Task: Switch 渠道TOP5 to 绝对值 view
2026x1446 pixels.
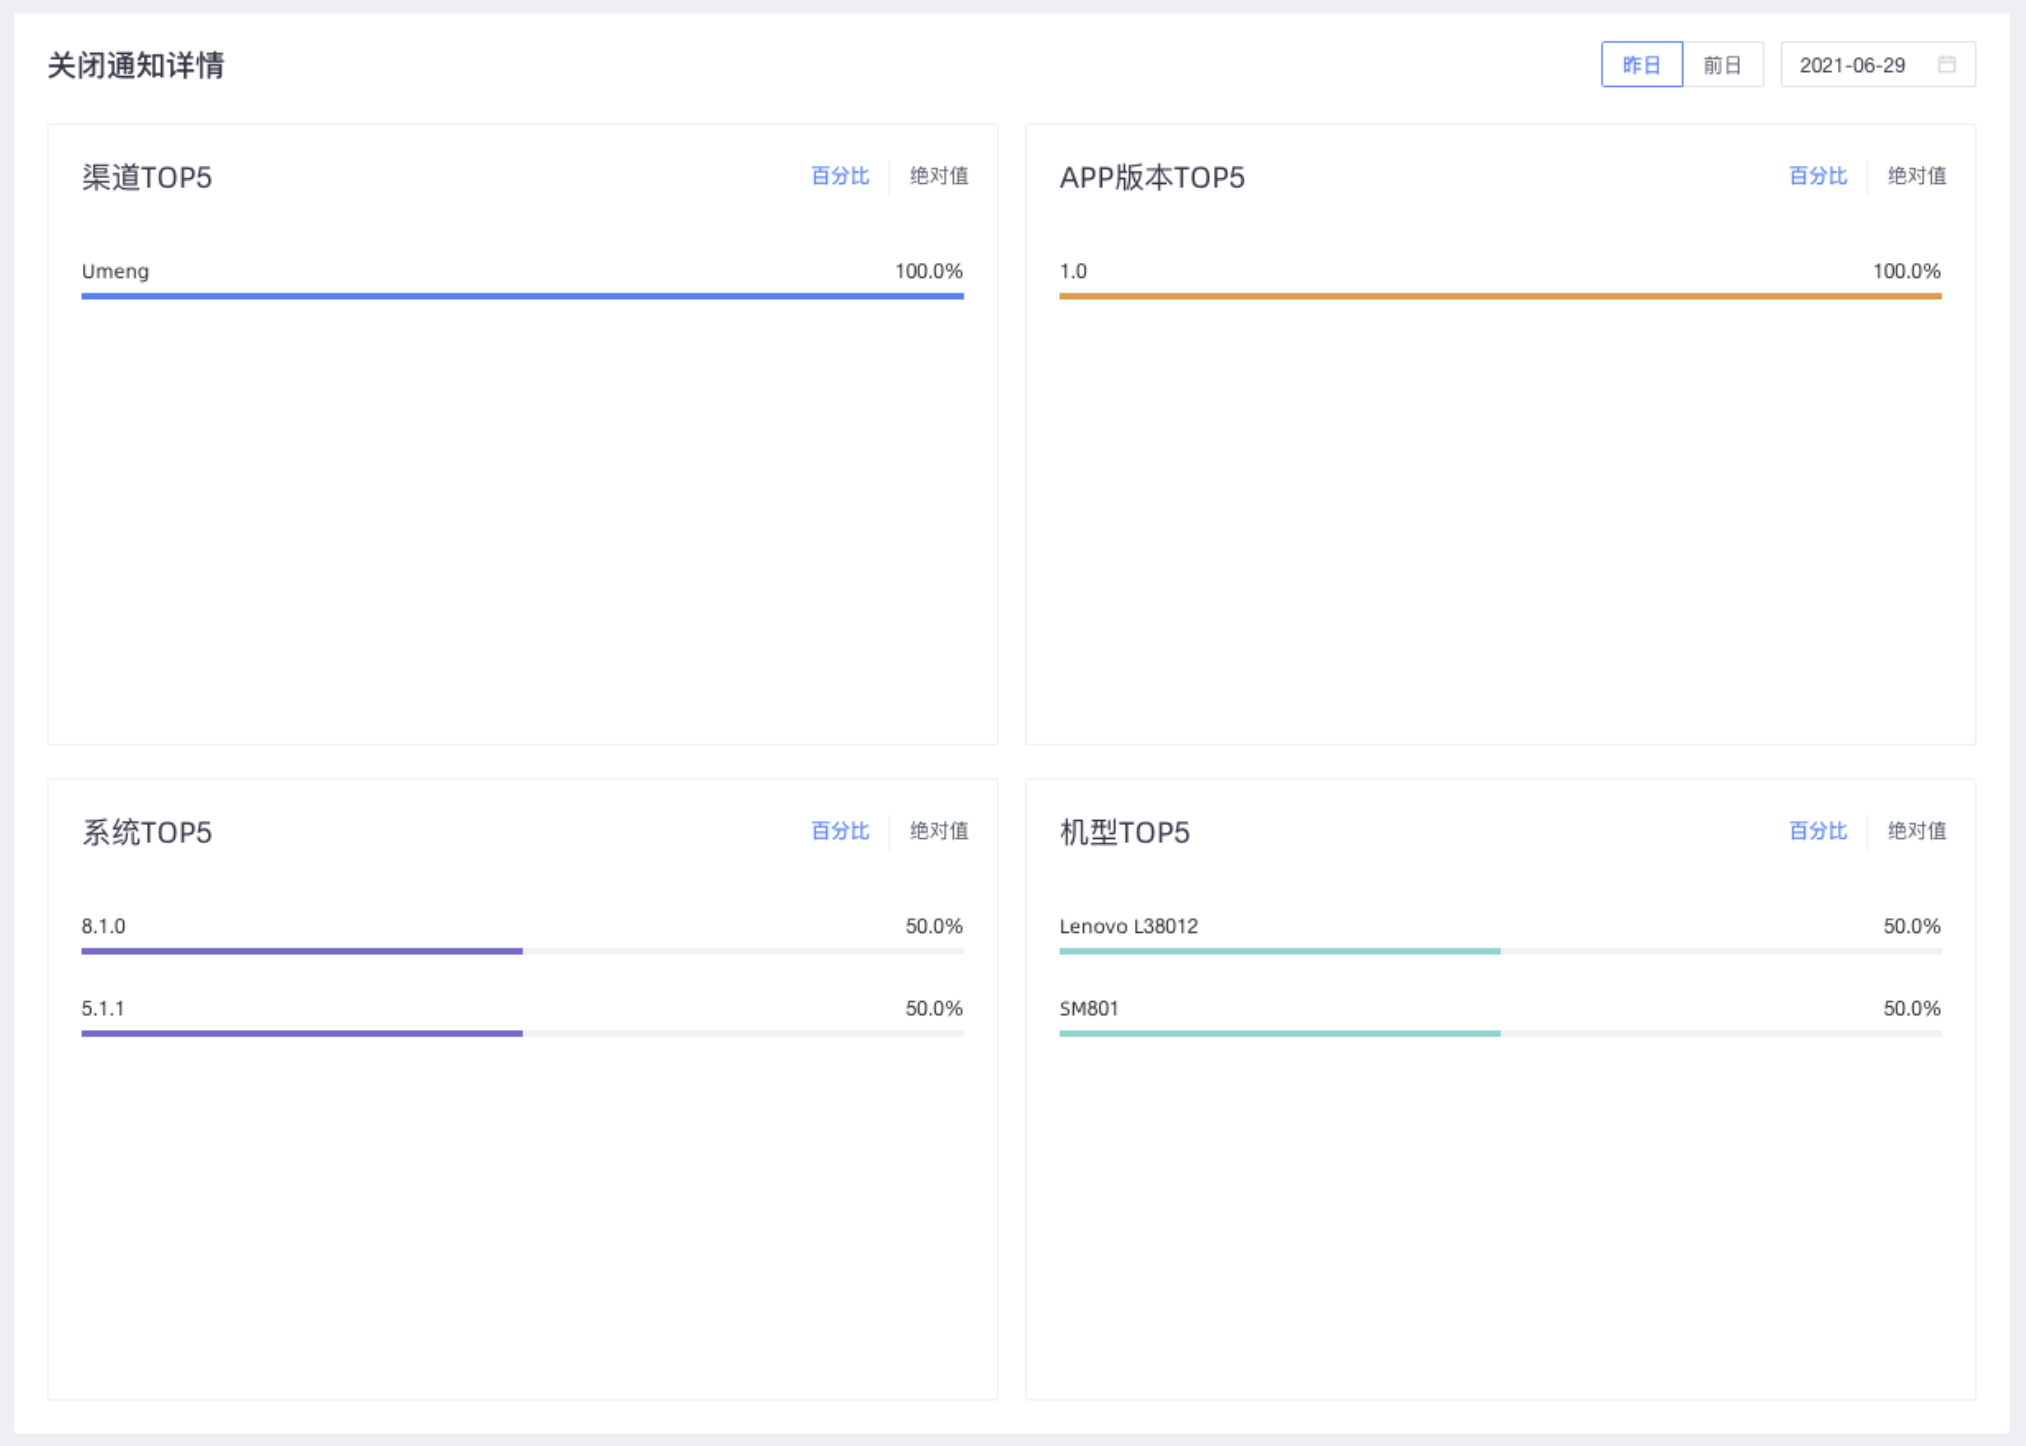Action: pos(938,176)
